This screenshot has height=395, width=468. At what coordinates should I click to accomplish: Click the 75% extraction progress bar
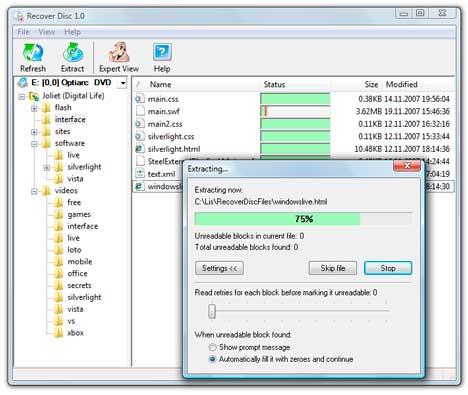tap(303, 219)
